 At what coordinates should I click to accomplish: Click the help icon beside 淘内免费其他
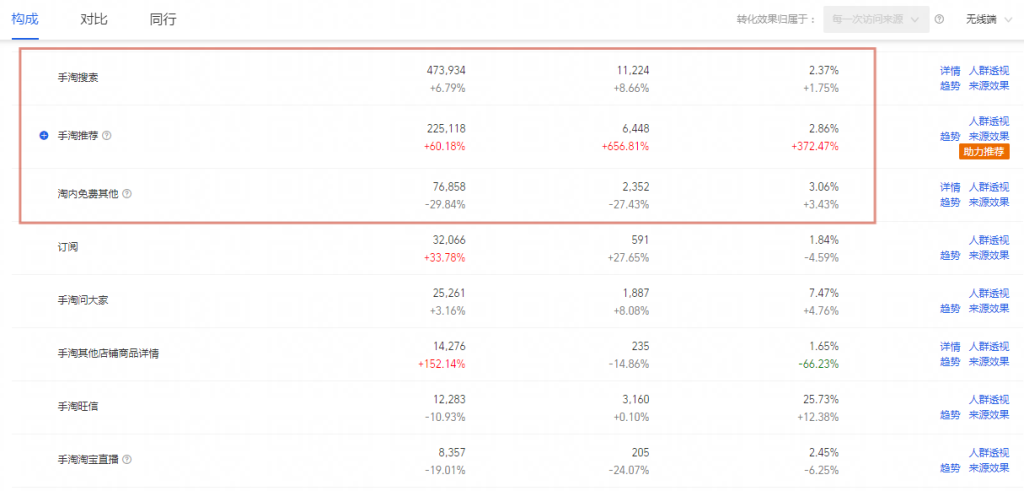pyautogui.click(x=127, y=194)
